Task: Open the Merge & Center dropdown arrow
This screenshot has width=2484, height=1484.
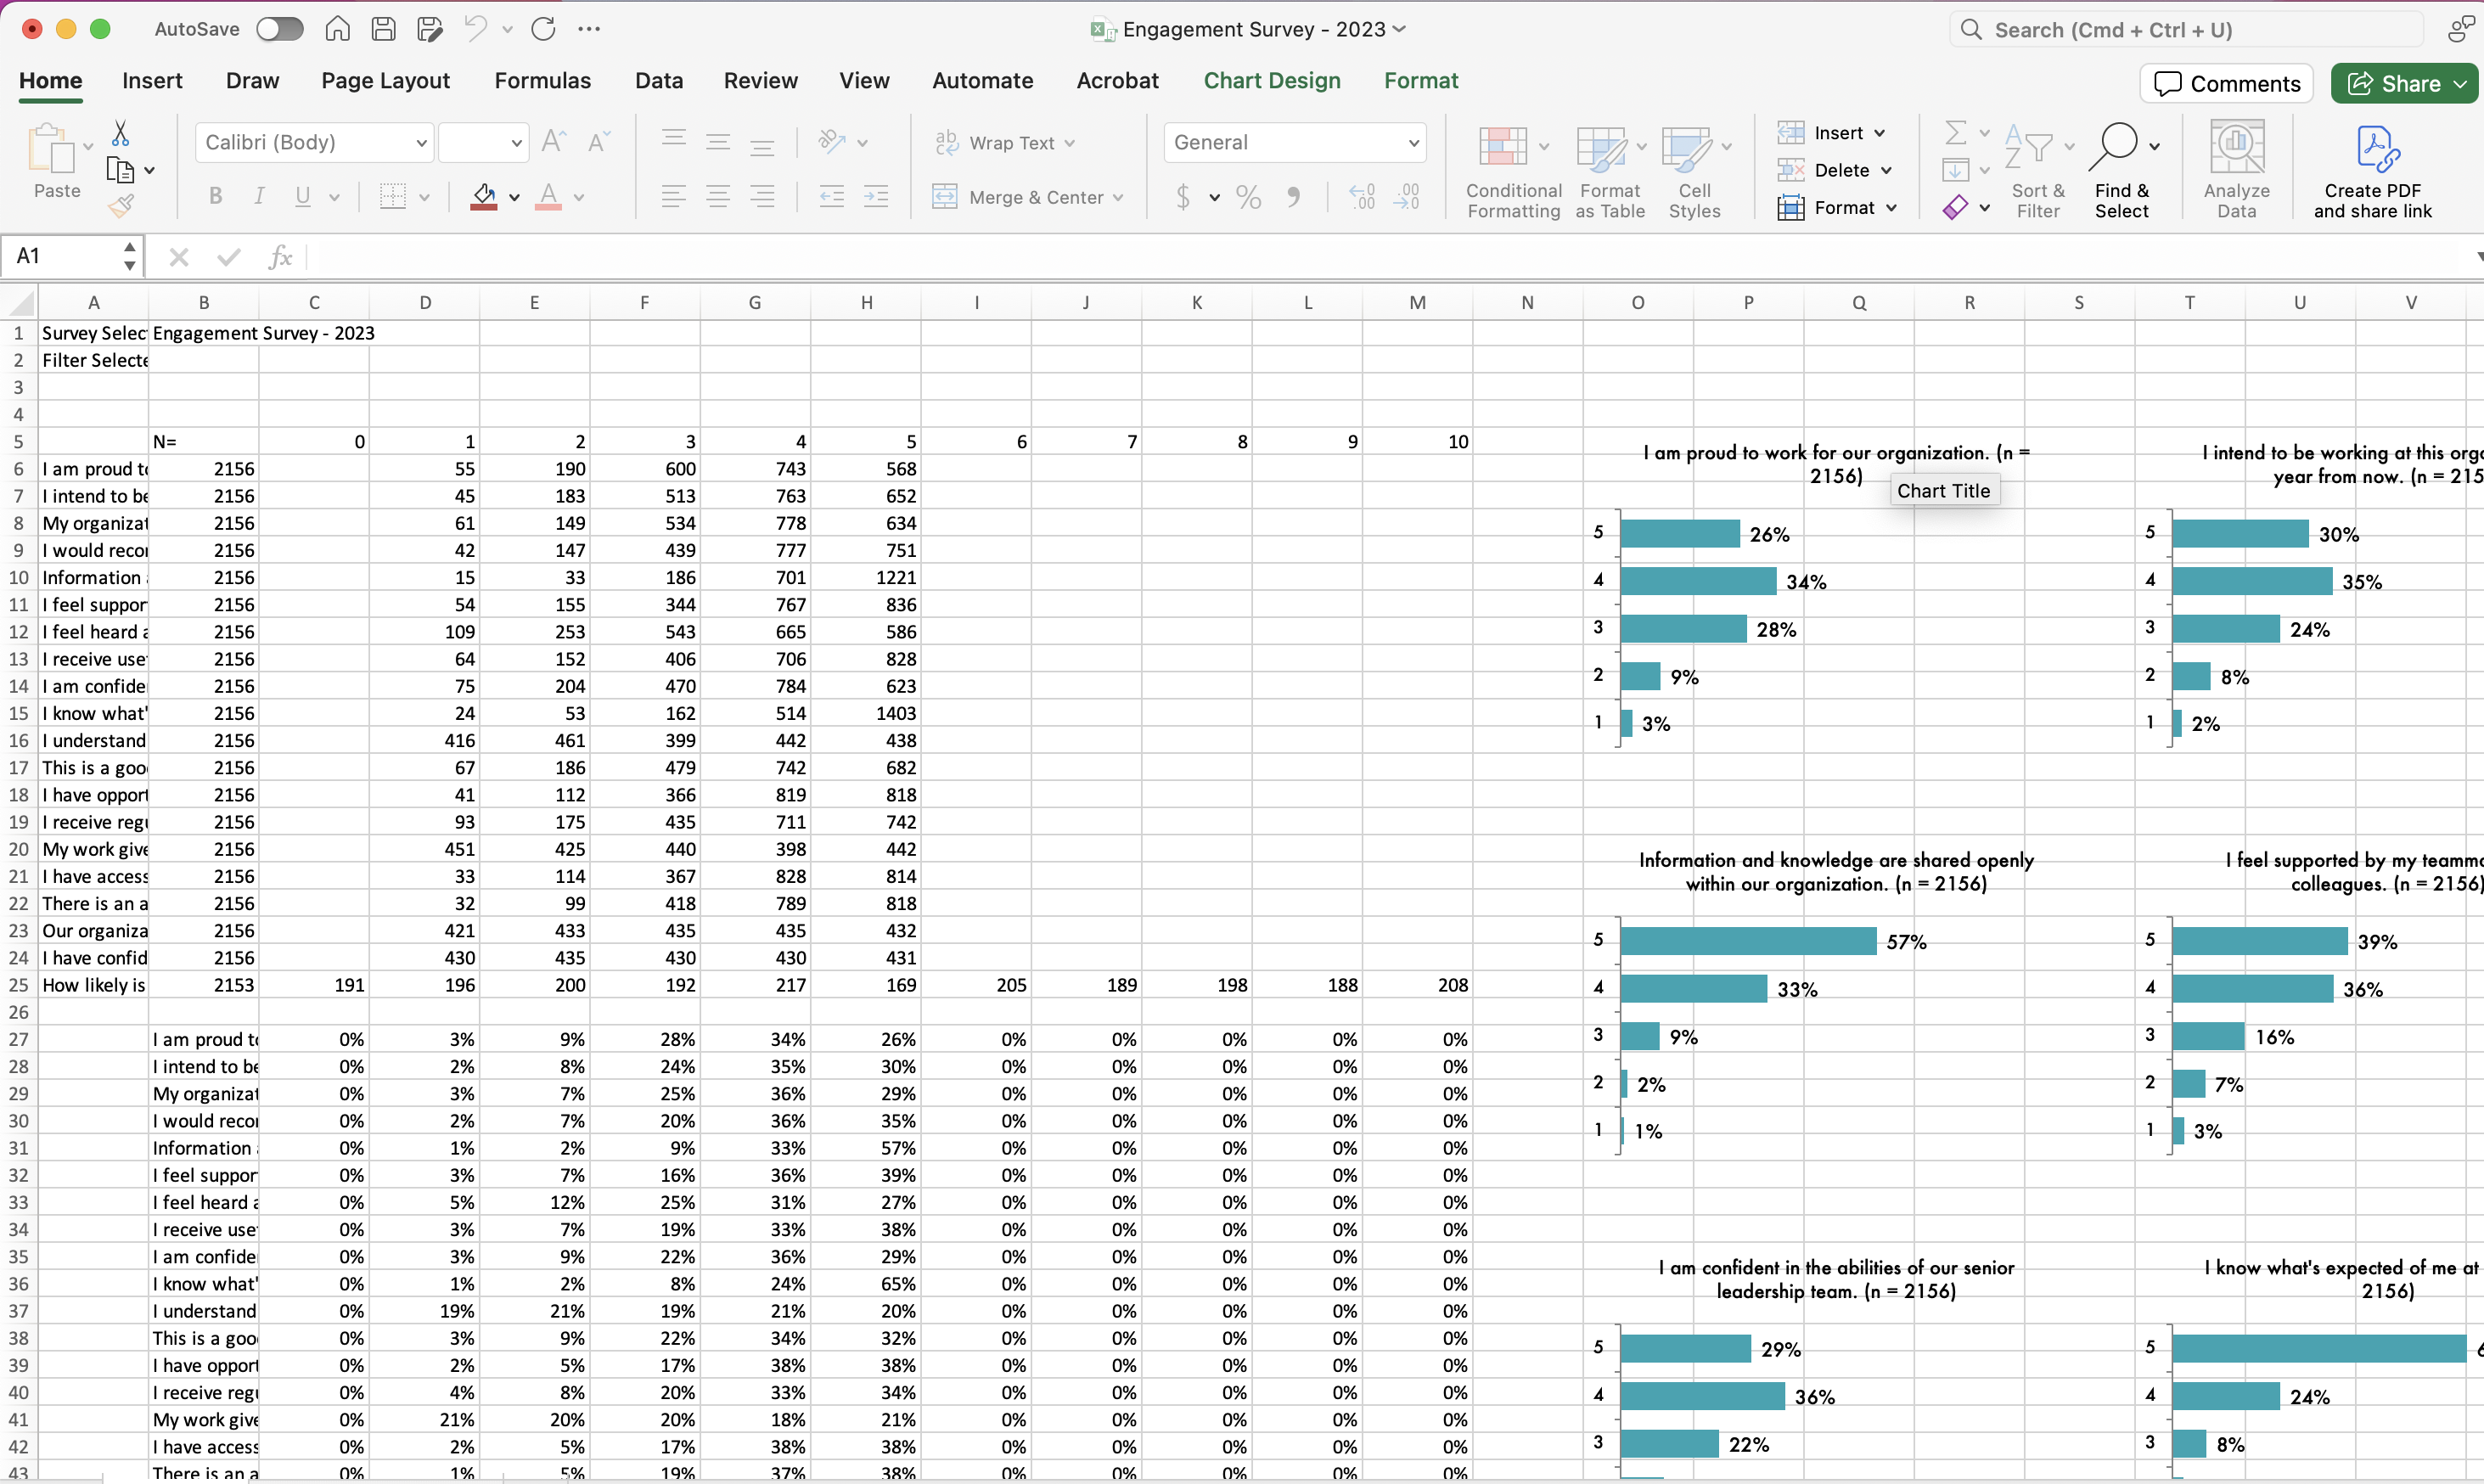Action: pyautogui.click(x=1118, y=198)
